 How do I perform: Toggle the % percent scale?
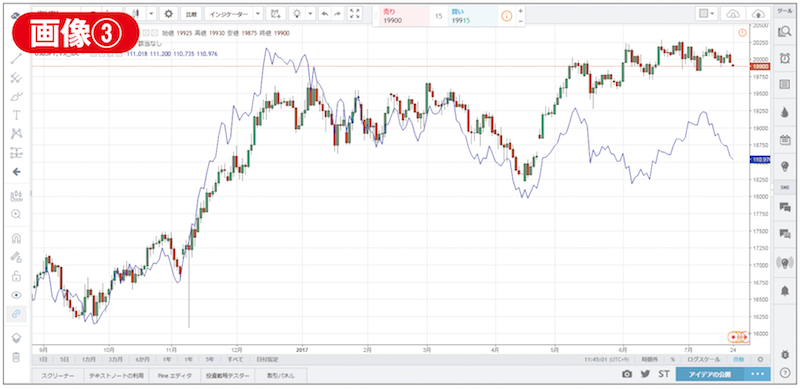(672, 359)
